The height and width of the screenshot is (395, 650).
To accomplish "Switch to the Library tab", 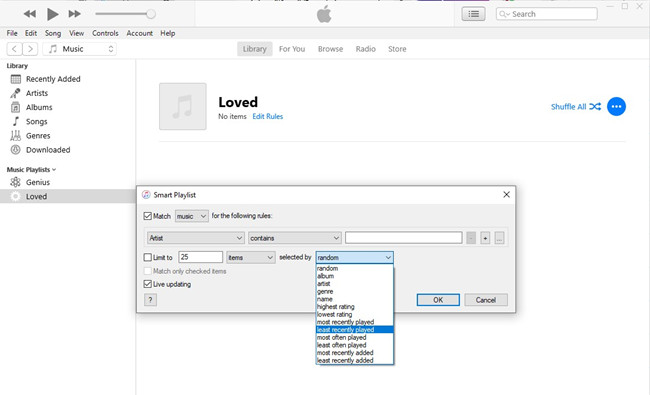I will pos(255,49).
